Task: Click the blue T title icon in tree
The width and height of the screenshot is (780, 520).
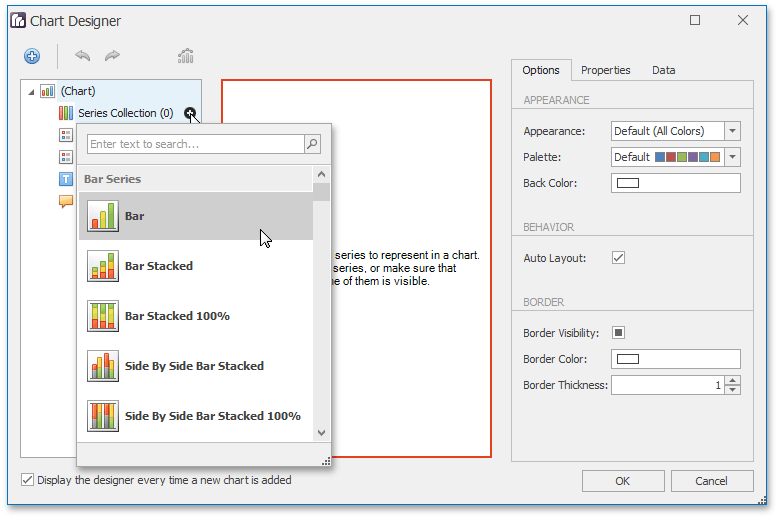Action: coord(66,179)
